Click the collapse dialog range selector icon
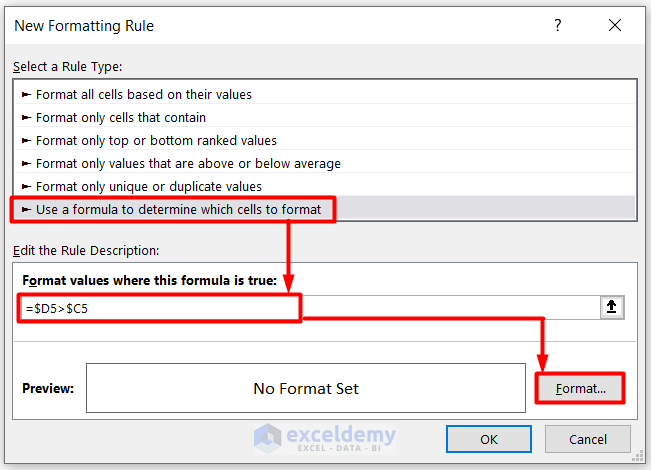The image size is (651, 470). [x=612, y=308]
